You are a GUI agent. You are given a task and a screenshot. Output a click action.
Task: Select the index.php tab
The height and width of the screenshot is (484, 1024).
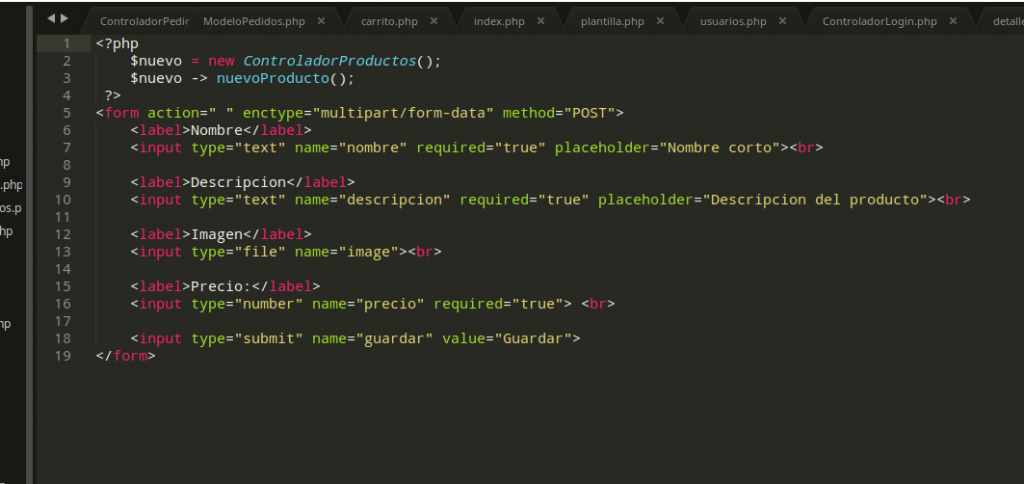tap(498, 21)
